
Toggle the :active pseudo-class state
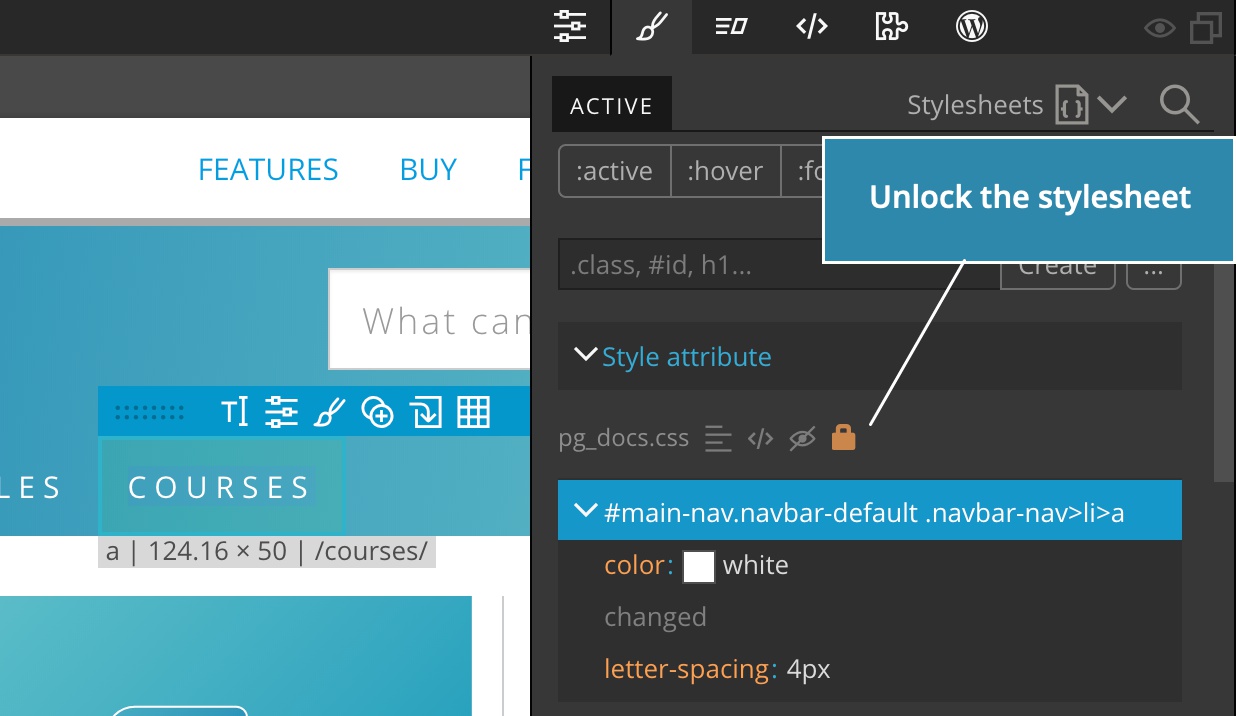pyautogui.click(x=614, y=171)
